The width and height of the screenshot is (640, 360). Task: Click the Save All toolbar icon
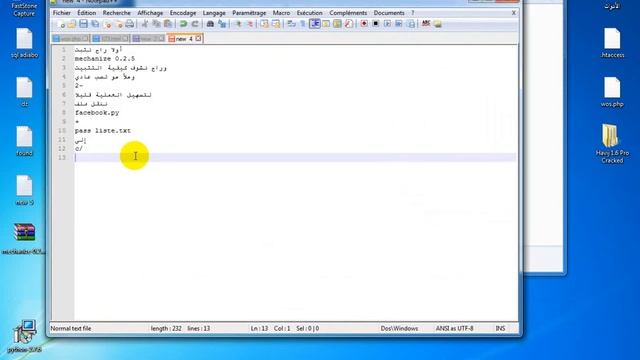tap(95, 24)
